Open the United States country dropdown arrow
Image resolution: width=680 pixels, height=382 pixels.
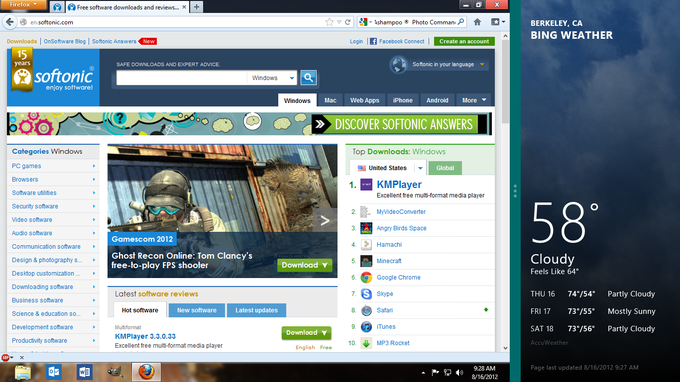[420, 168]
